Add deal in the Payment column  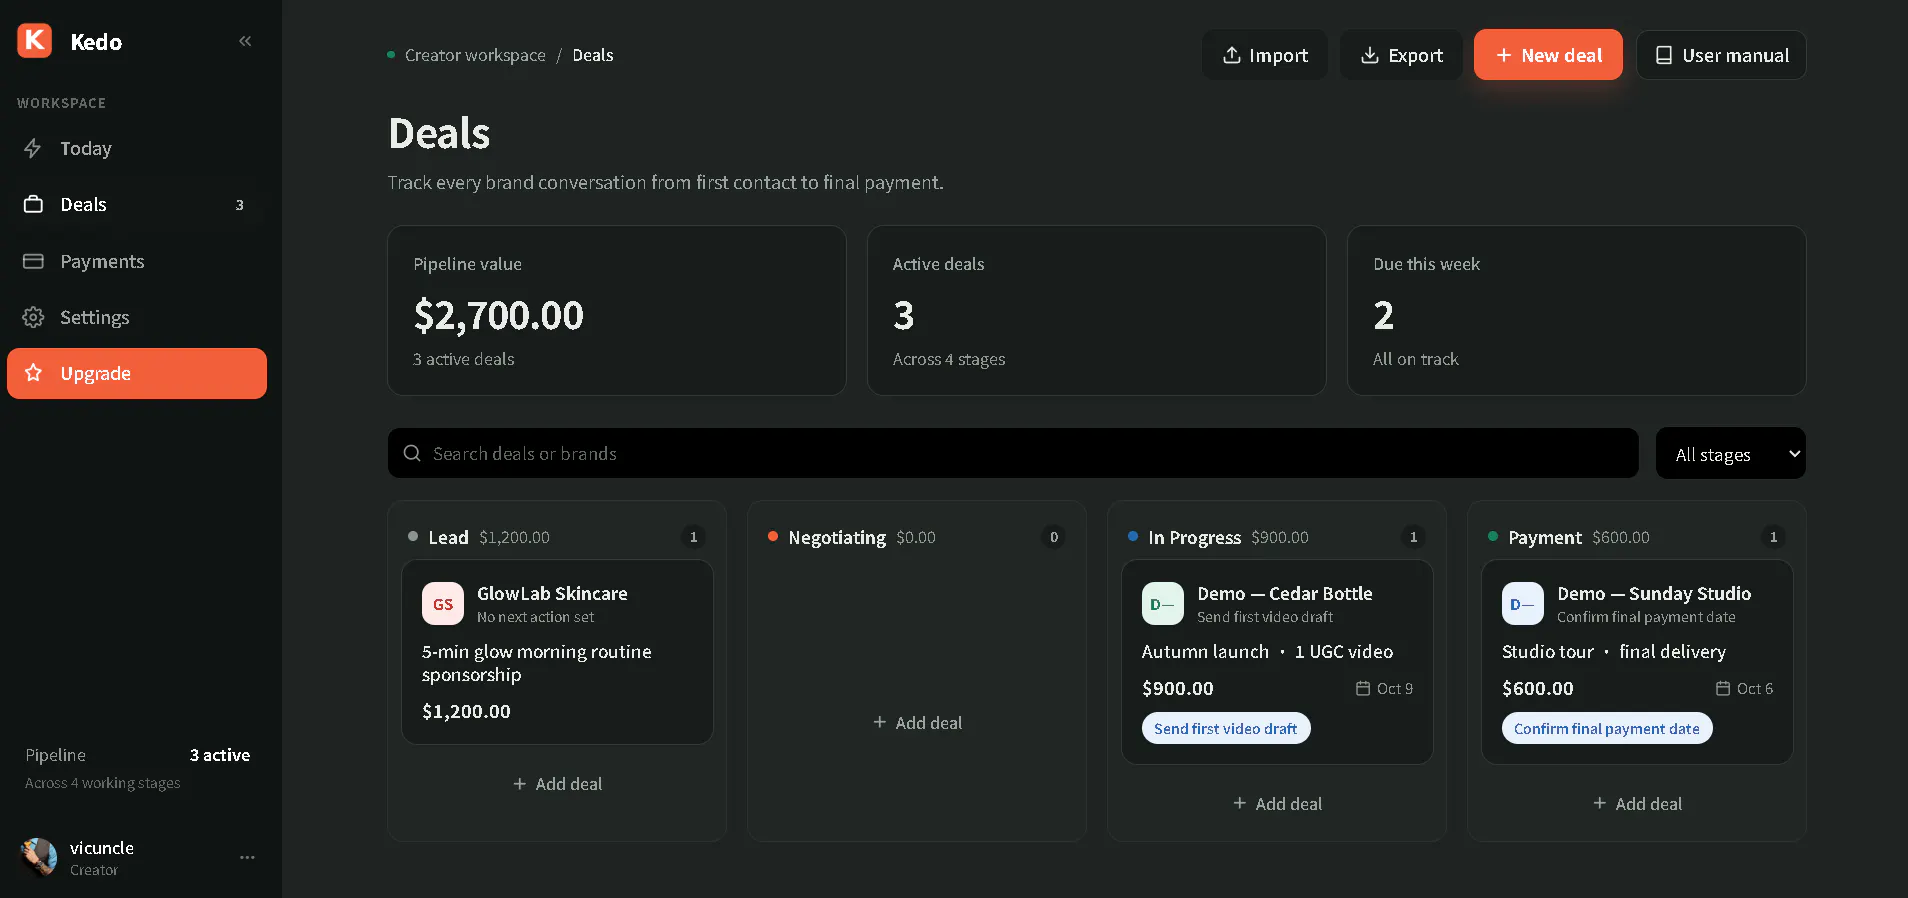[x=1637, y=804]
